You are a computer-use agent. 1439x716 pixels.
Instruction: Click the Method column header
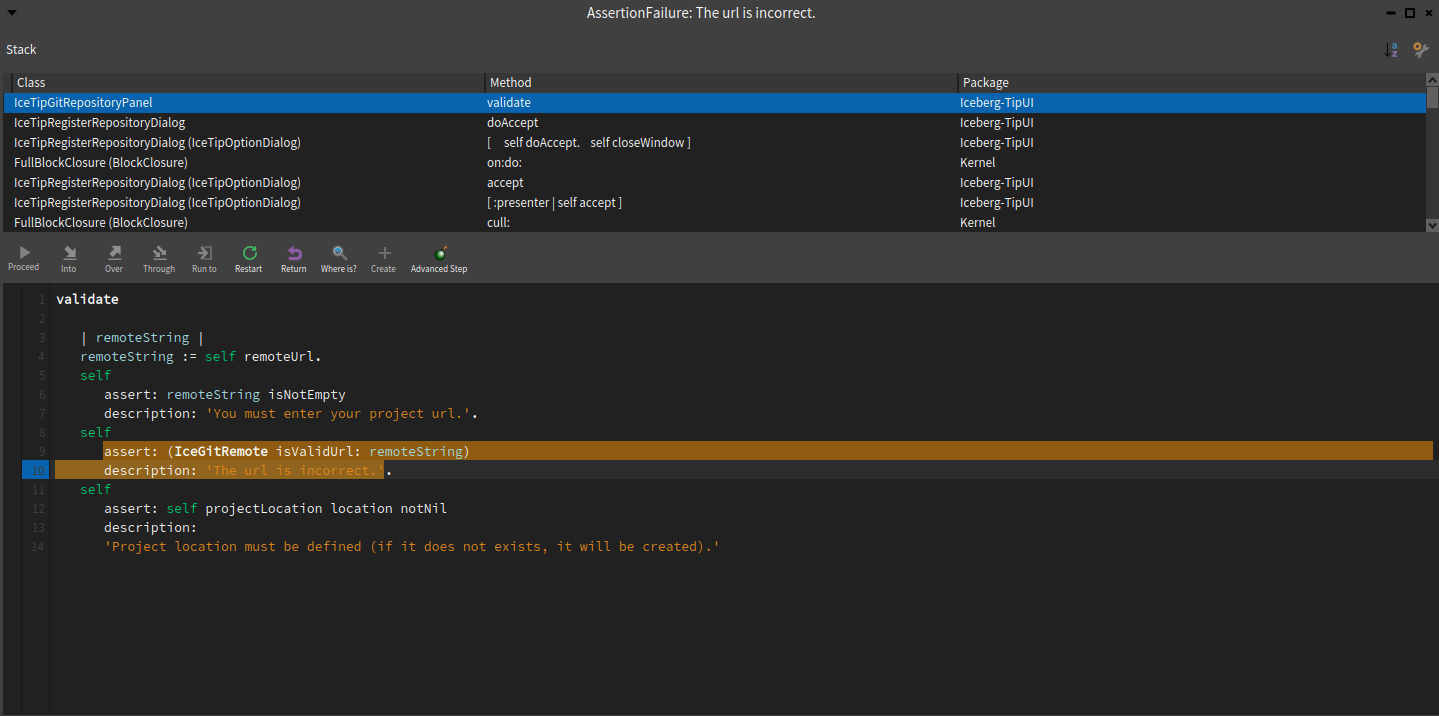(721, 82)
